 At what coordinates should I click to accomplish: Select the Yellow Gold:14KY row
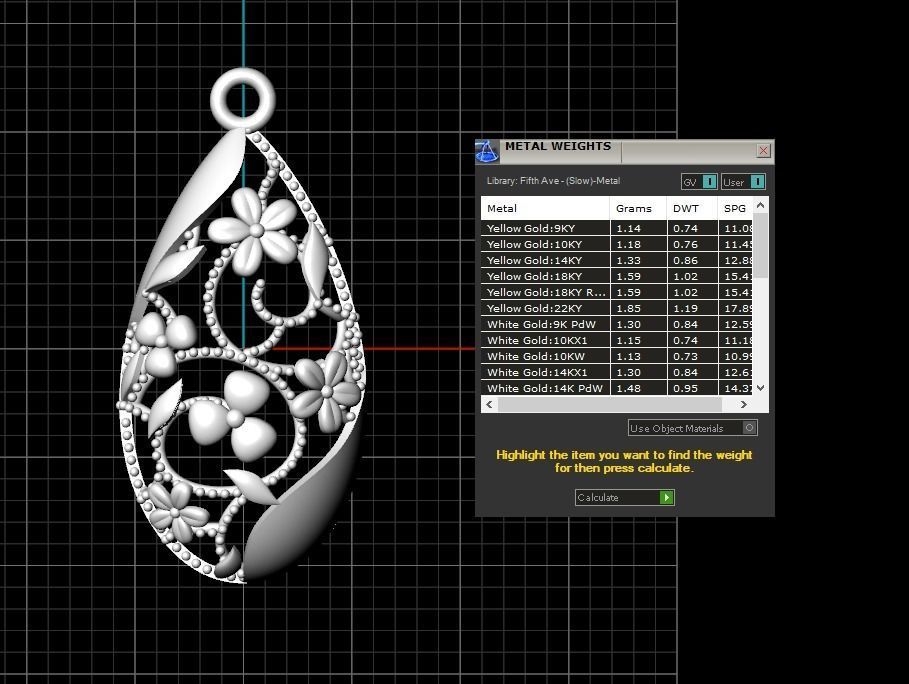coord(617,260)
